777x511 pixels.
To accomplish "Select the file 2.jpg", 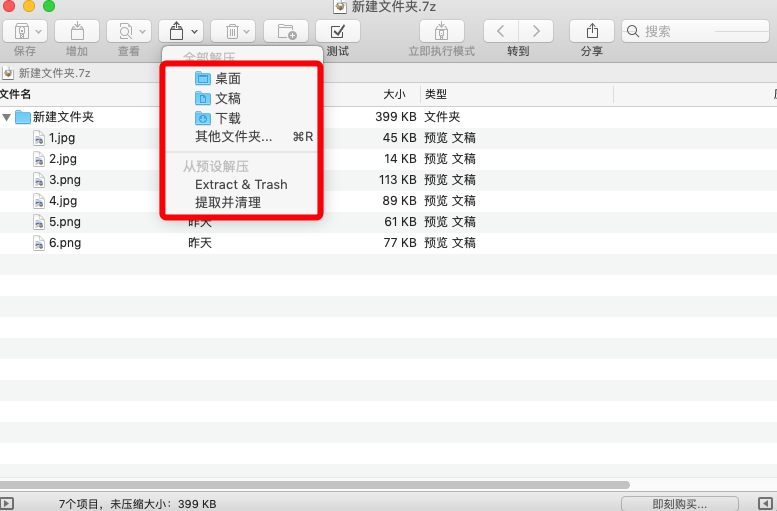I will [x=388, y=159].
